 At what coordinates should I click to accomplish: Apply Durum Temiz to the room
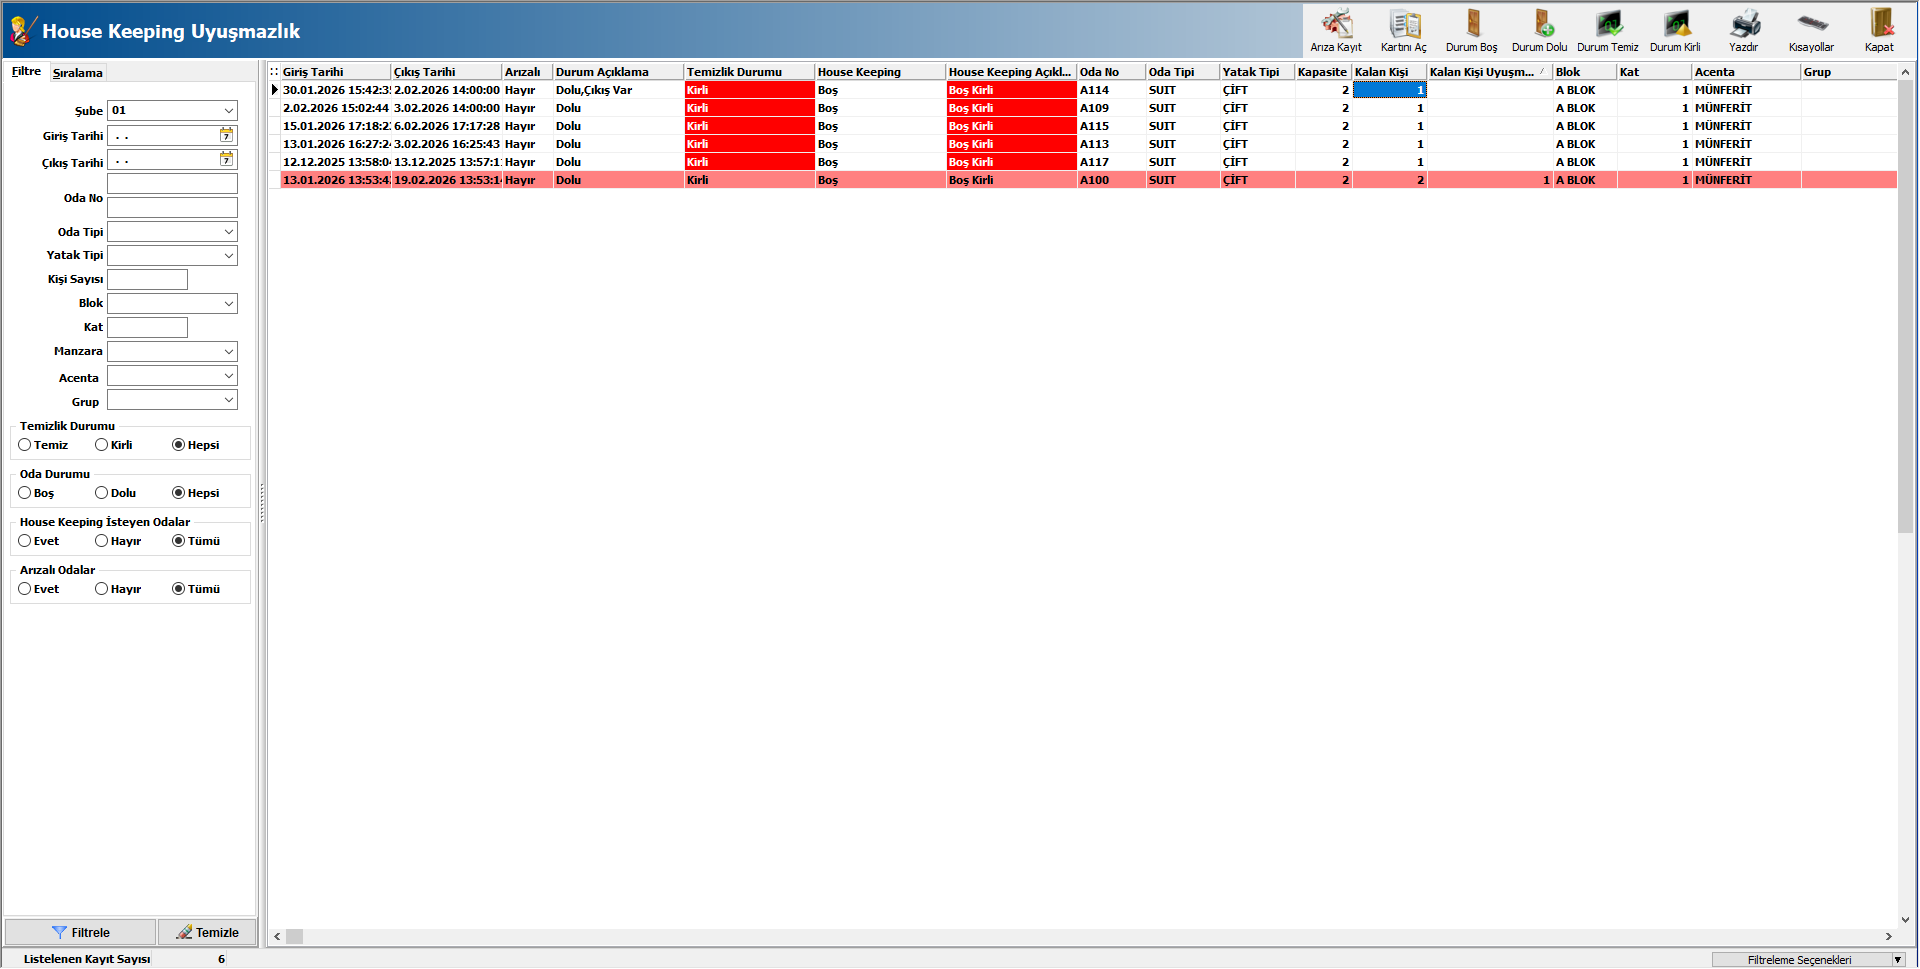[1608, 31]
